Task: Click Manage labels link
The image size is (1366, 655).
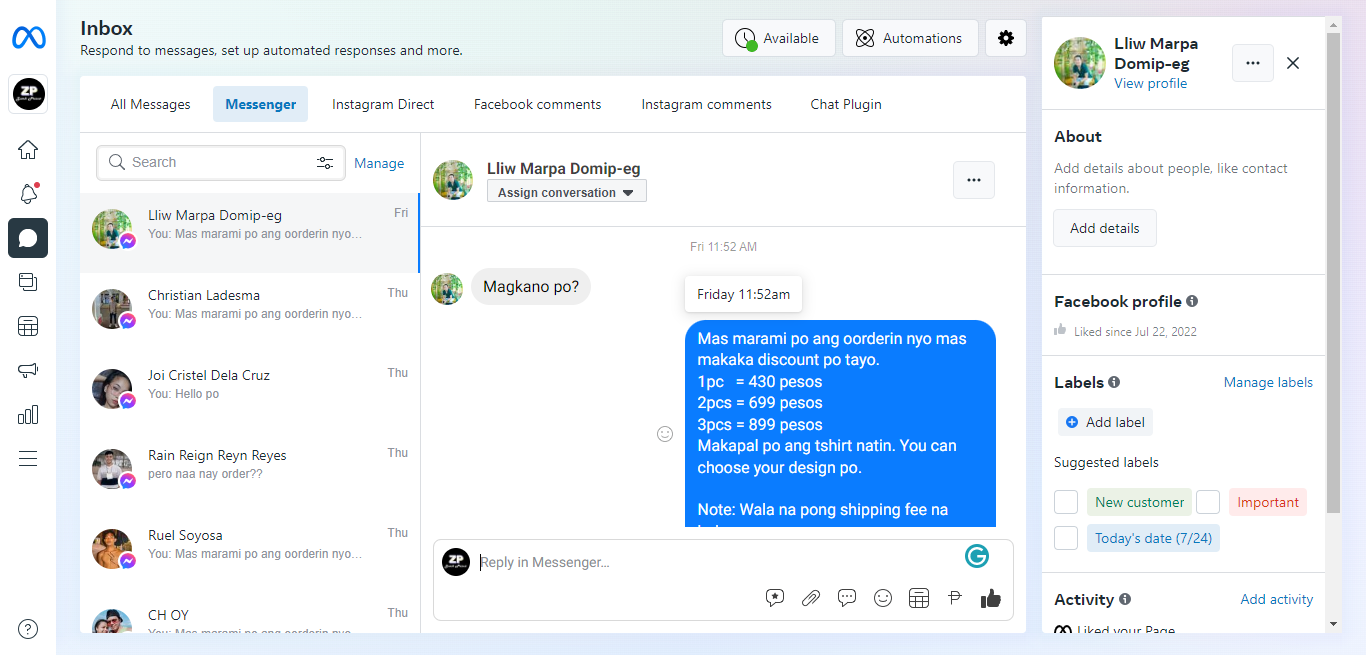Action: click(x=1268, y=382)
